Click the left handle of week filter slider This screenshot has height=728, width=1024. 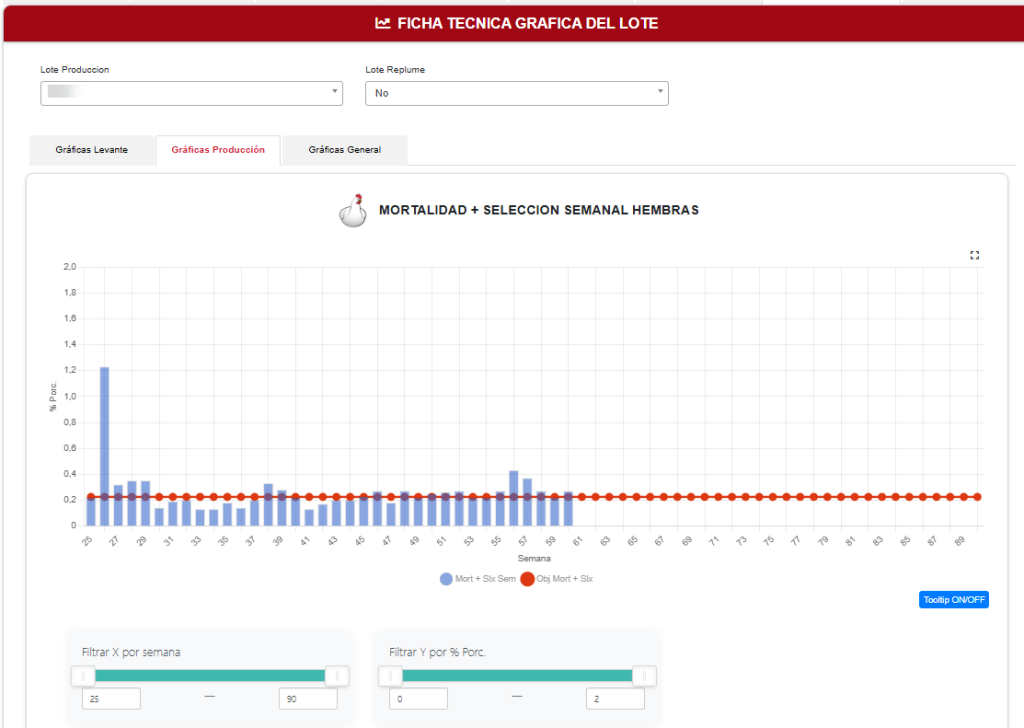(x=83, y=676)
